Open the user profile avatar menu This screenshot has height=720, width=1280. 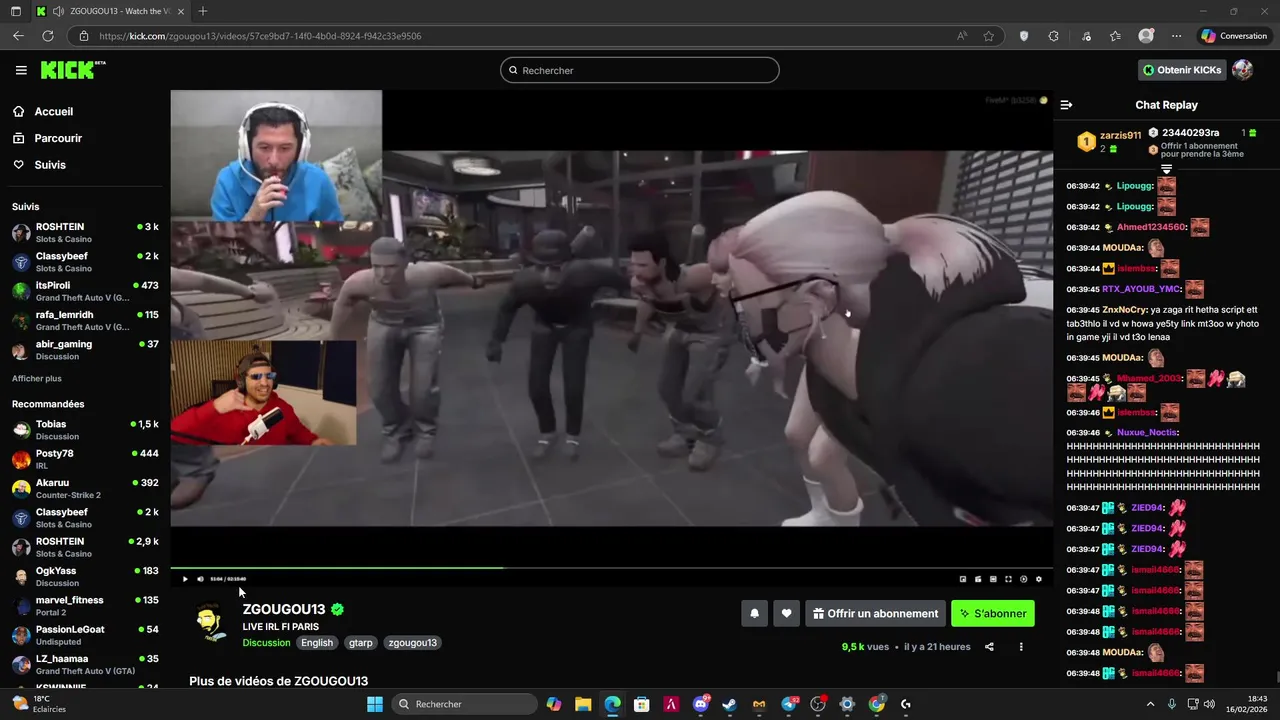1243,70
